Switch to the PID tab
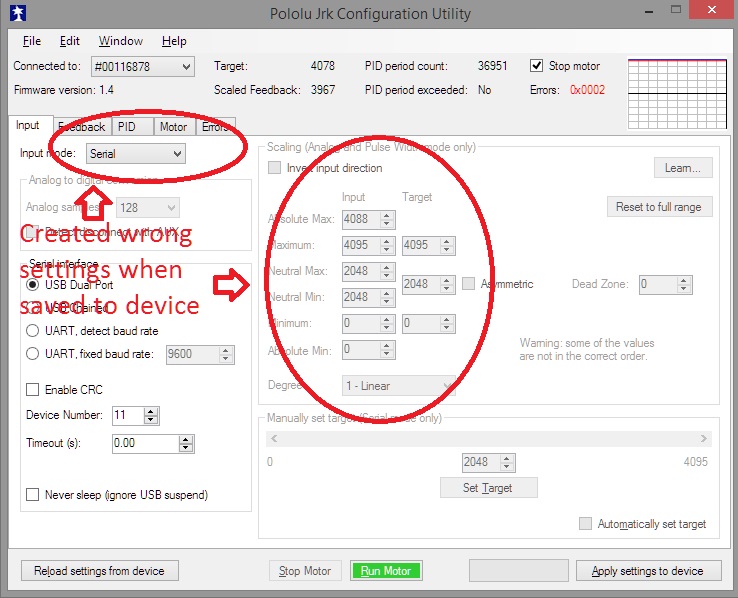738x598 pixels. [x=132, y=127]
